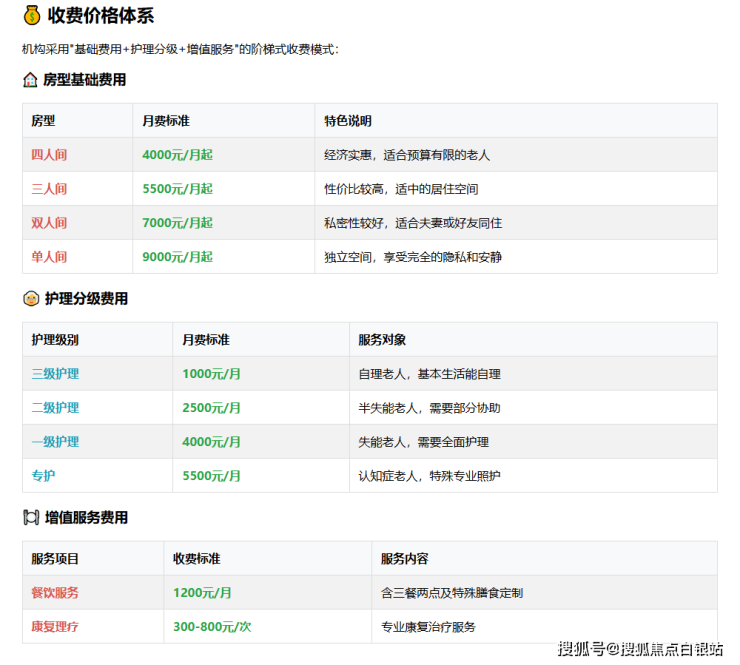This screenshot has height=665, width=740.
Task: Click the 9000元/月起 price text
Action: click(177, 257)
